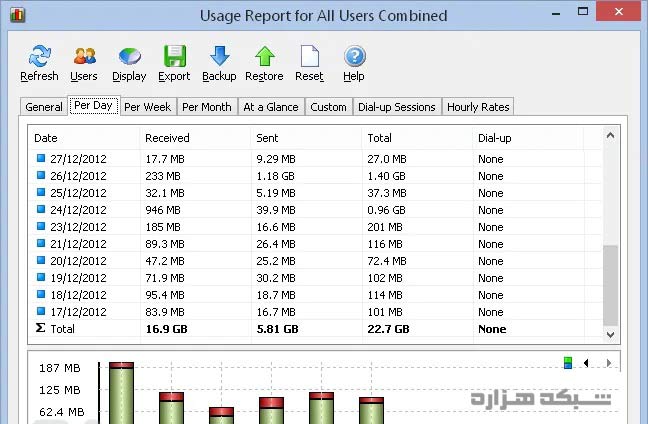Open the Per Month tab
This screenshot has width=648, height=424.
[x=207, y=107]
